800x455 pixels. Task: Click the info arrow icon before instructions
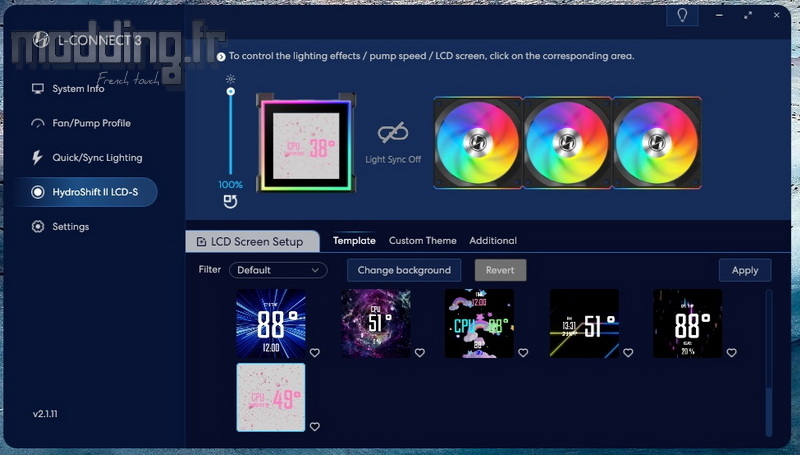tap(221, 57)
